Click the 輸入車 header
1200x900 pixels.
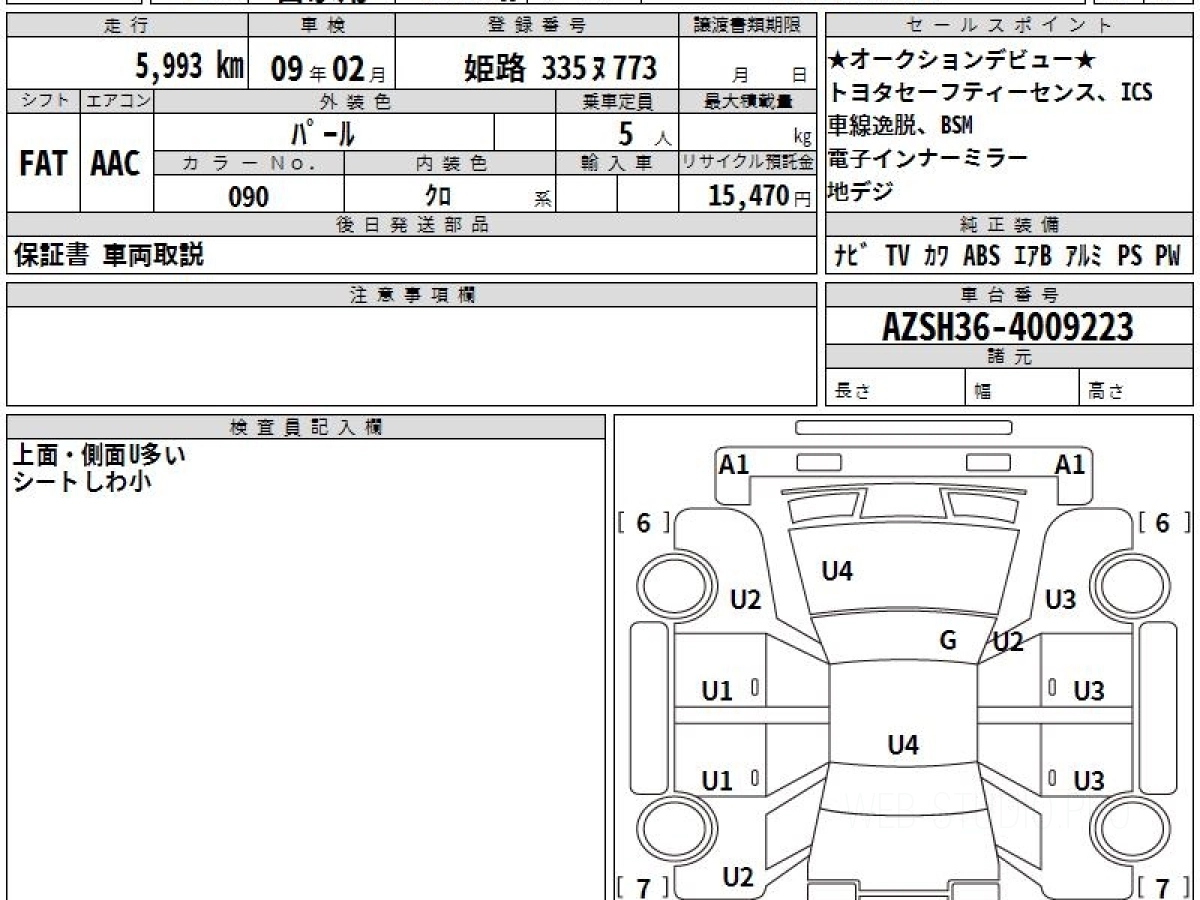(618, 164)
